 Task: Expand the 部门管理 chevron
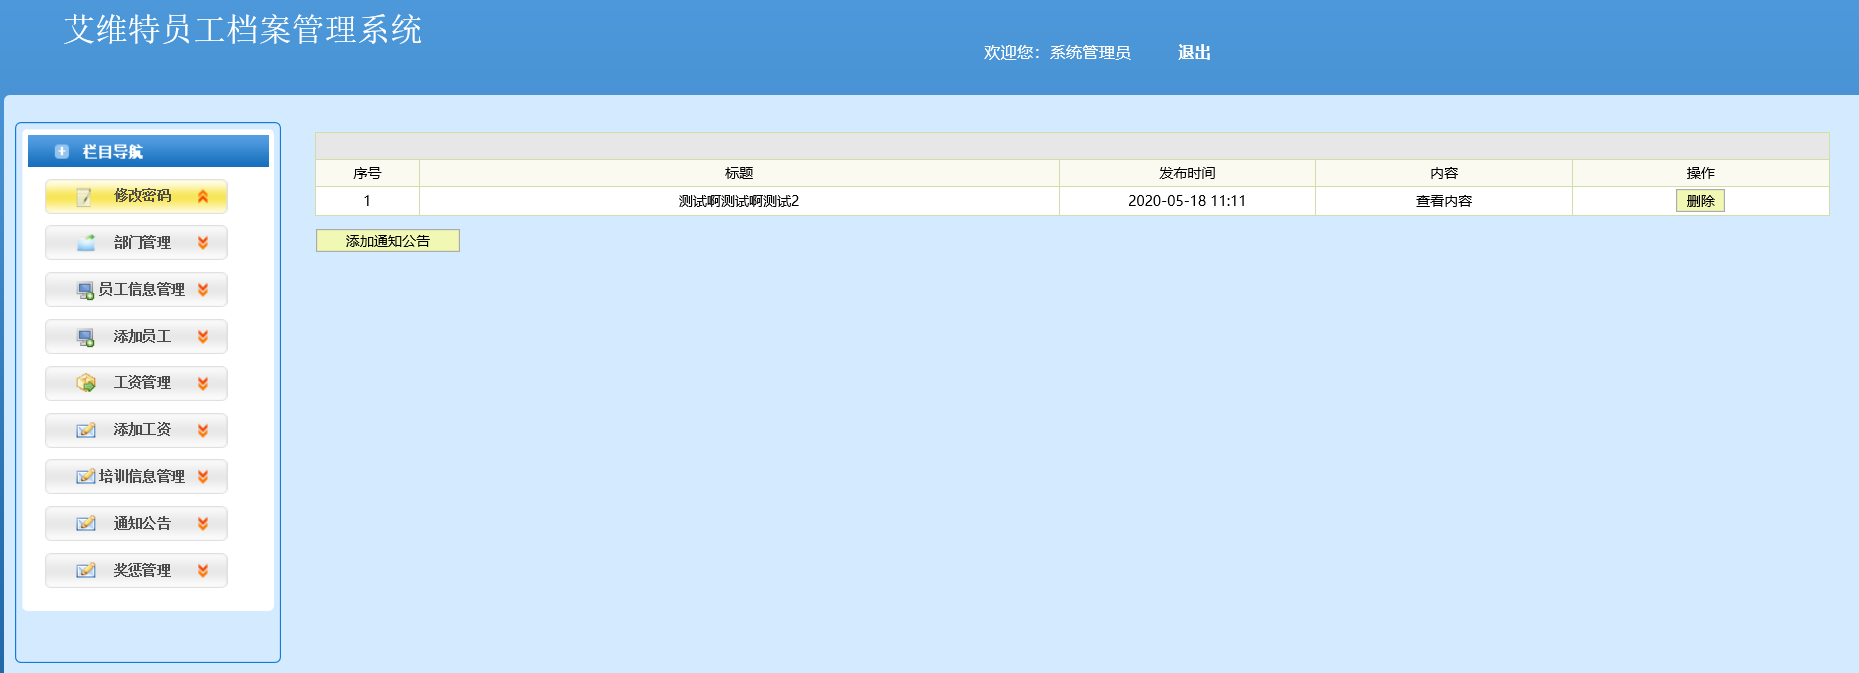click(203, 243)
